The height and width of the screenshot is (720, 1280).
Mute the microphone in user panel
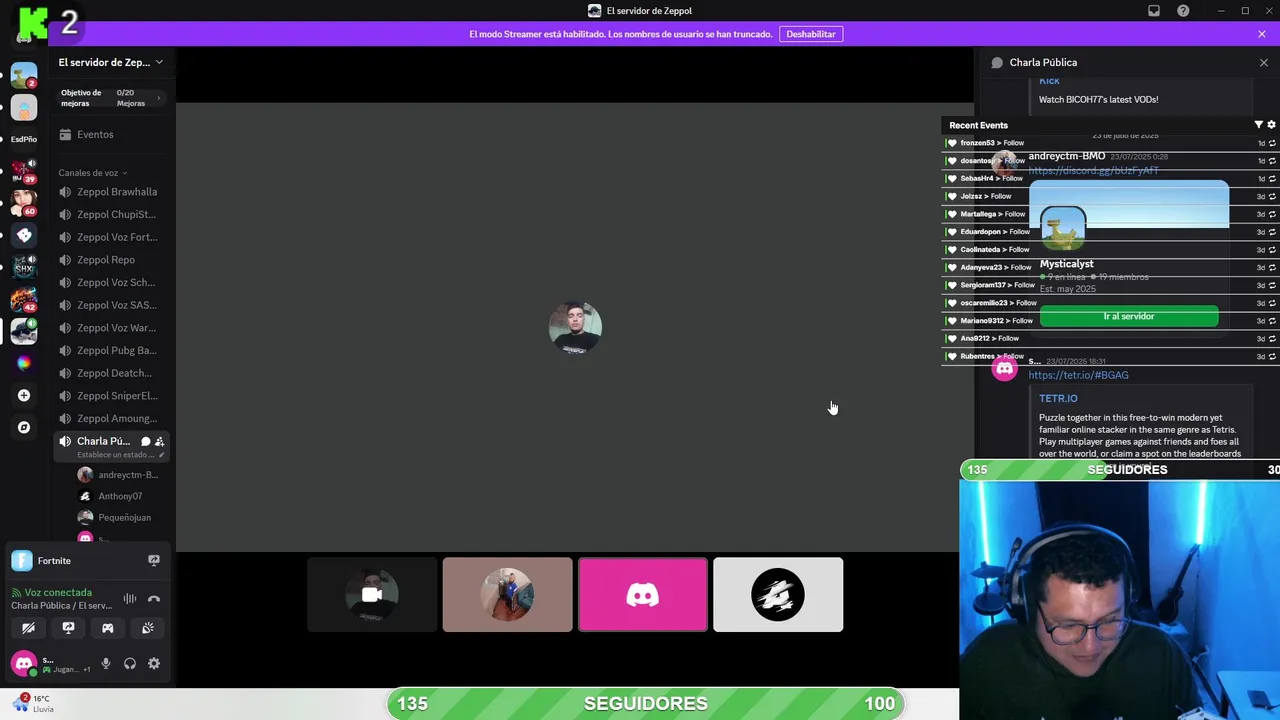pyautogui.click(x=106, y=664)
